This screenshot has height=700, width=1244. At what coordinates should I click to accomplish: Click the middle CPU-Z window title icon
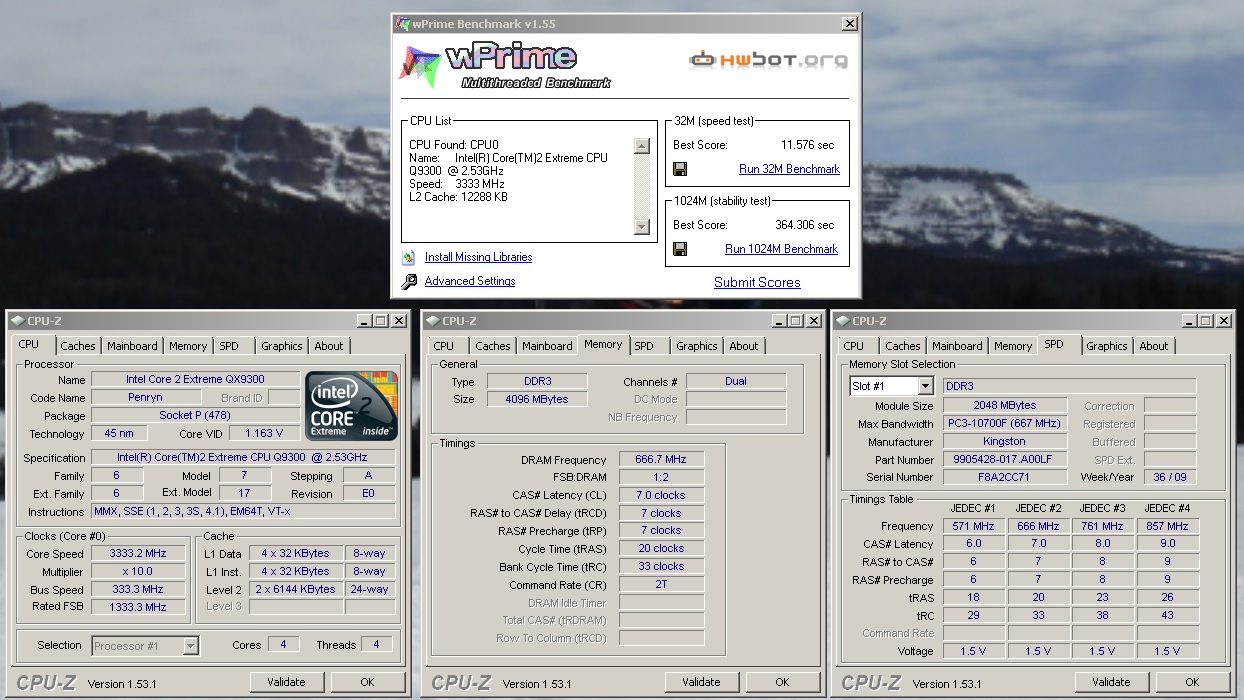432,320
